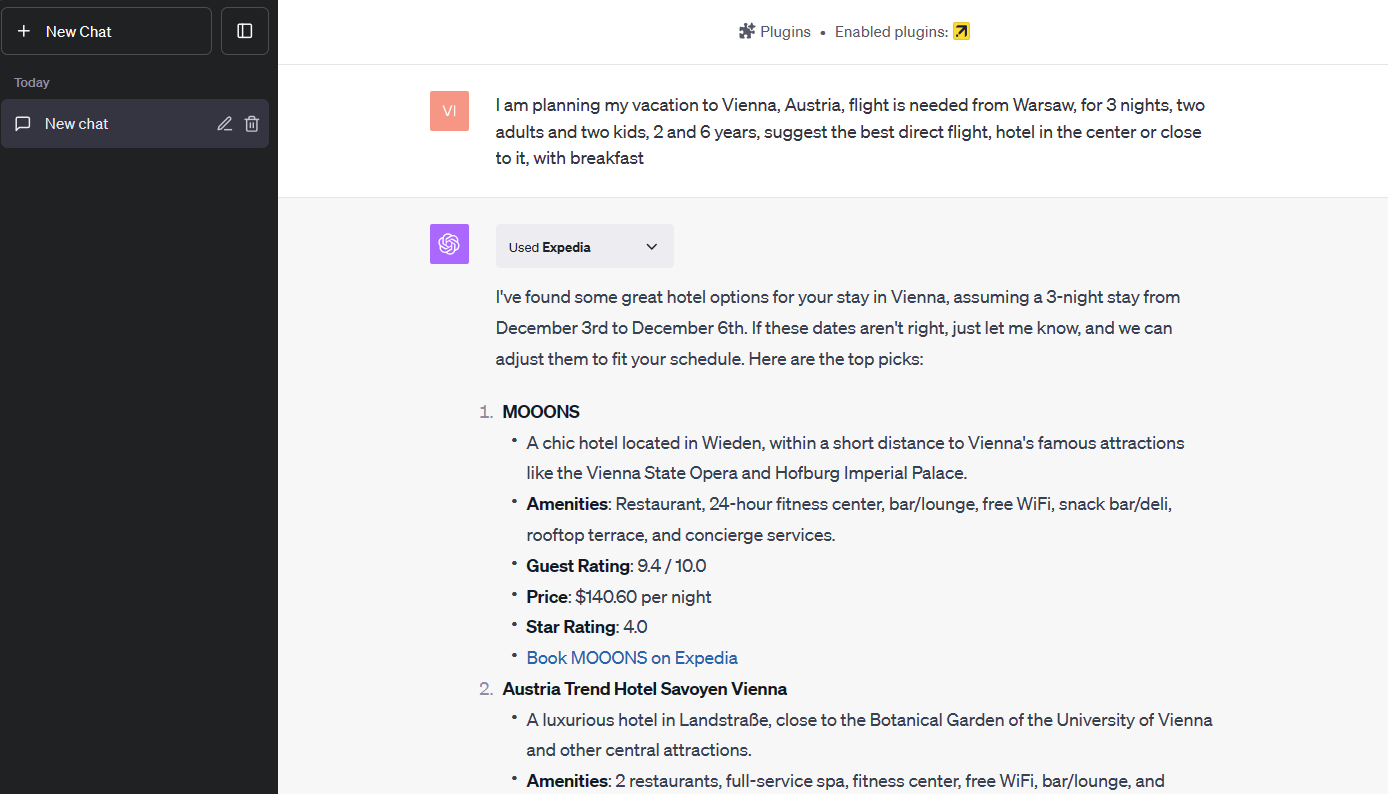Delete chat with the trash icon
This screenshot has height=794, width=1388.
click(x=252, y=124)
